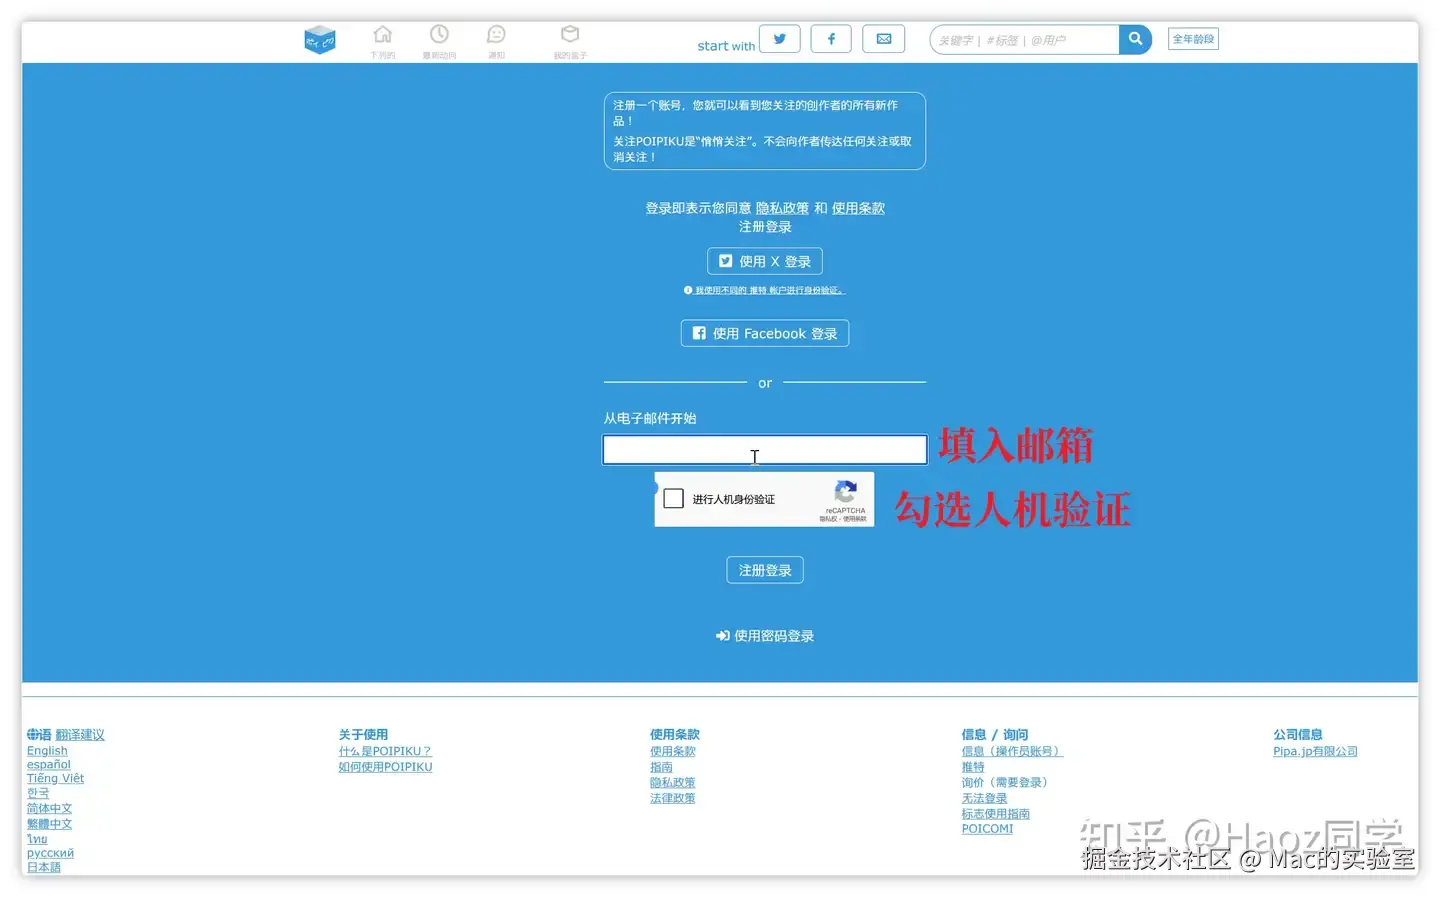Switch language to español
Image resolution: width=1440 pixels, height=897 pixels.
[49, 765]
